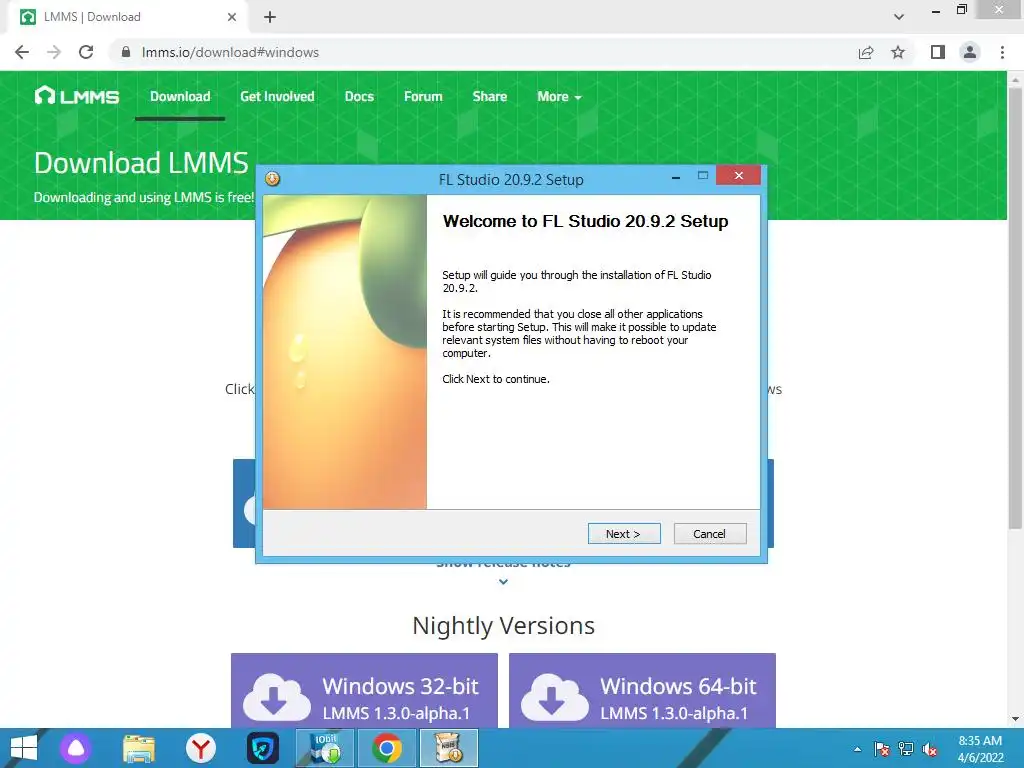Click the page vertical scrollbar
The image size is (1024, 768).
[1015, 307]
